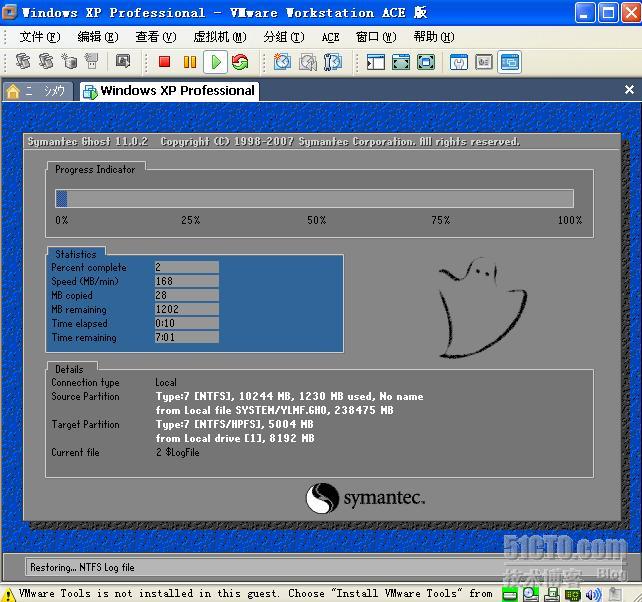Open the 帮助(H) menu
The height and width of the screenshot is (602, 642).
coord(434,37)
